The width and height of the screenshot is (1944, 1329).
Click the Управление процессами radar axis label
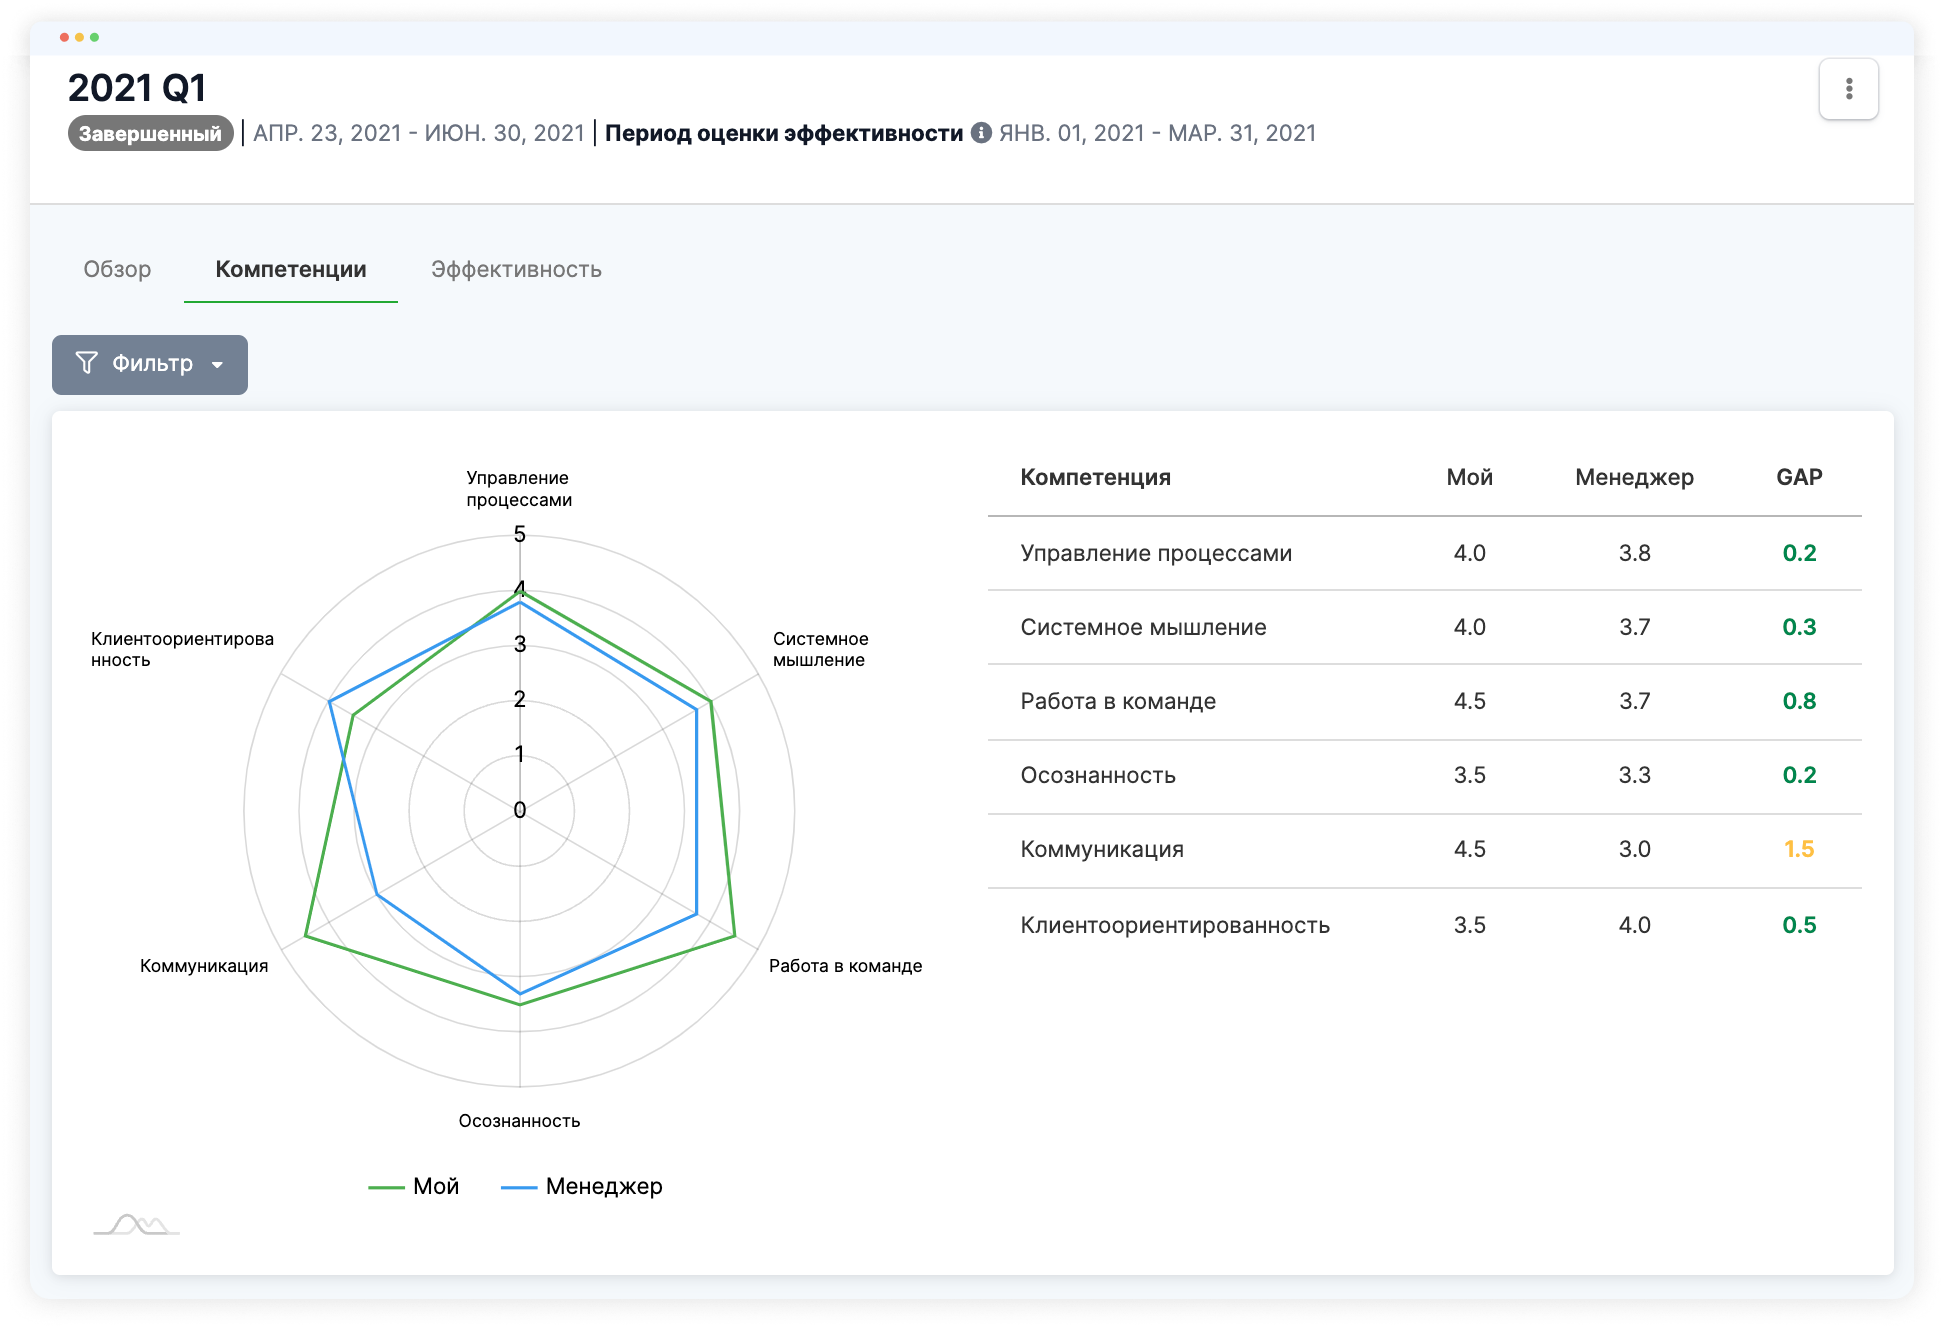519,489
